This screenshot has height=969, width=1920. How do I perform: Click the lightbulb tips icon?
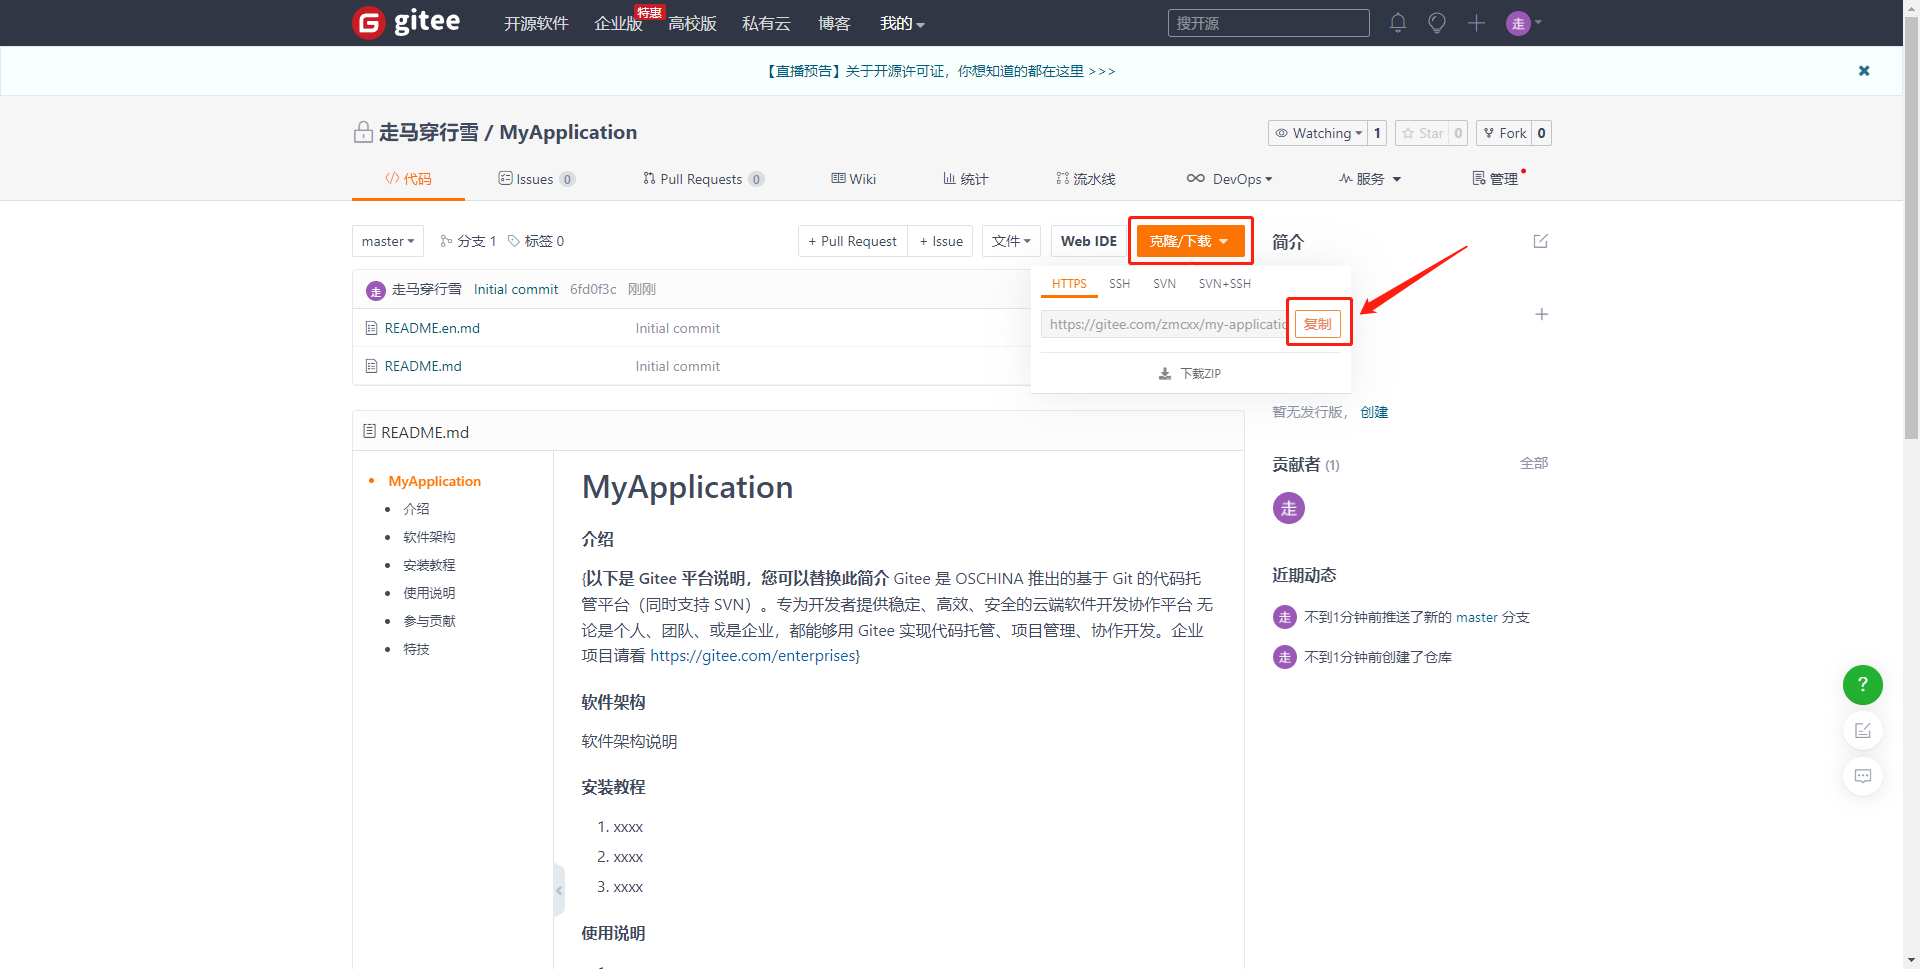tap(1437, 23)
